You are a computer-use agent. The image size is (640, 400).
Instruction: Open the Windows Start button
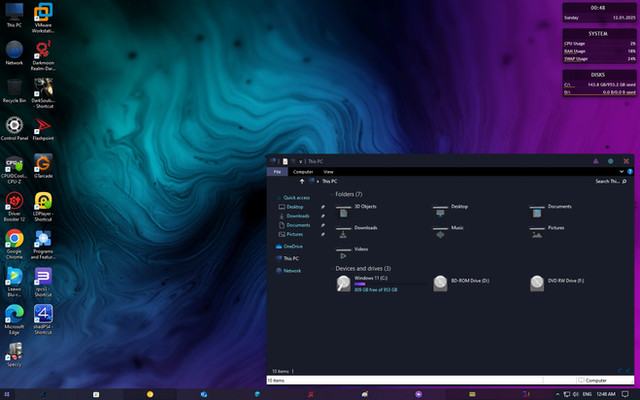tap(7, 394)
